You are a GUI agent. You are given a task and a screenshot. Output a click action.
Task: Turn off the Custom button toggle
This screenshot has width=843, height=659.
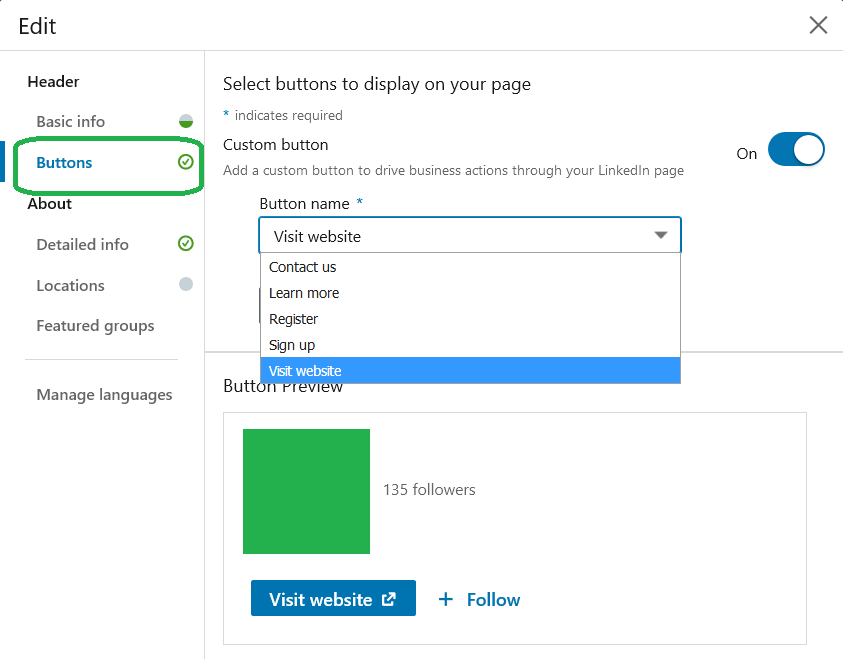(x=796, y=149)
